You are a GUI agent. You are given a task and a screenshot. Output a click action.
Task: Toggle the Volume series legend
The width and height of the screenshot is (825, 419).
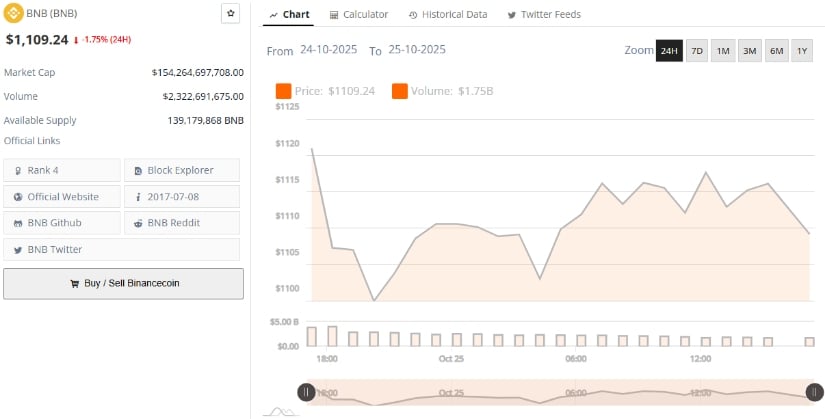[x=443, y=91]
